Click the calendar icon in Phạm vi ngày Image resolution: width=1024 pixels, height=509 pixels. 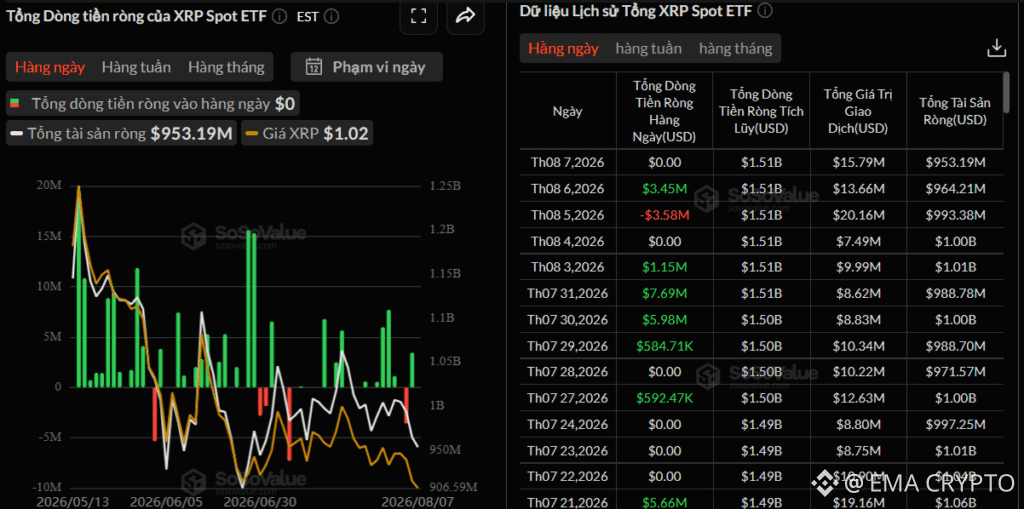coord(314,67)
